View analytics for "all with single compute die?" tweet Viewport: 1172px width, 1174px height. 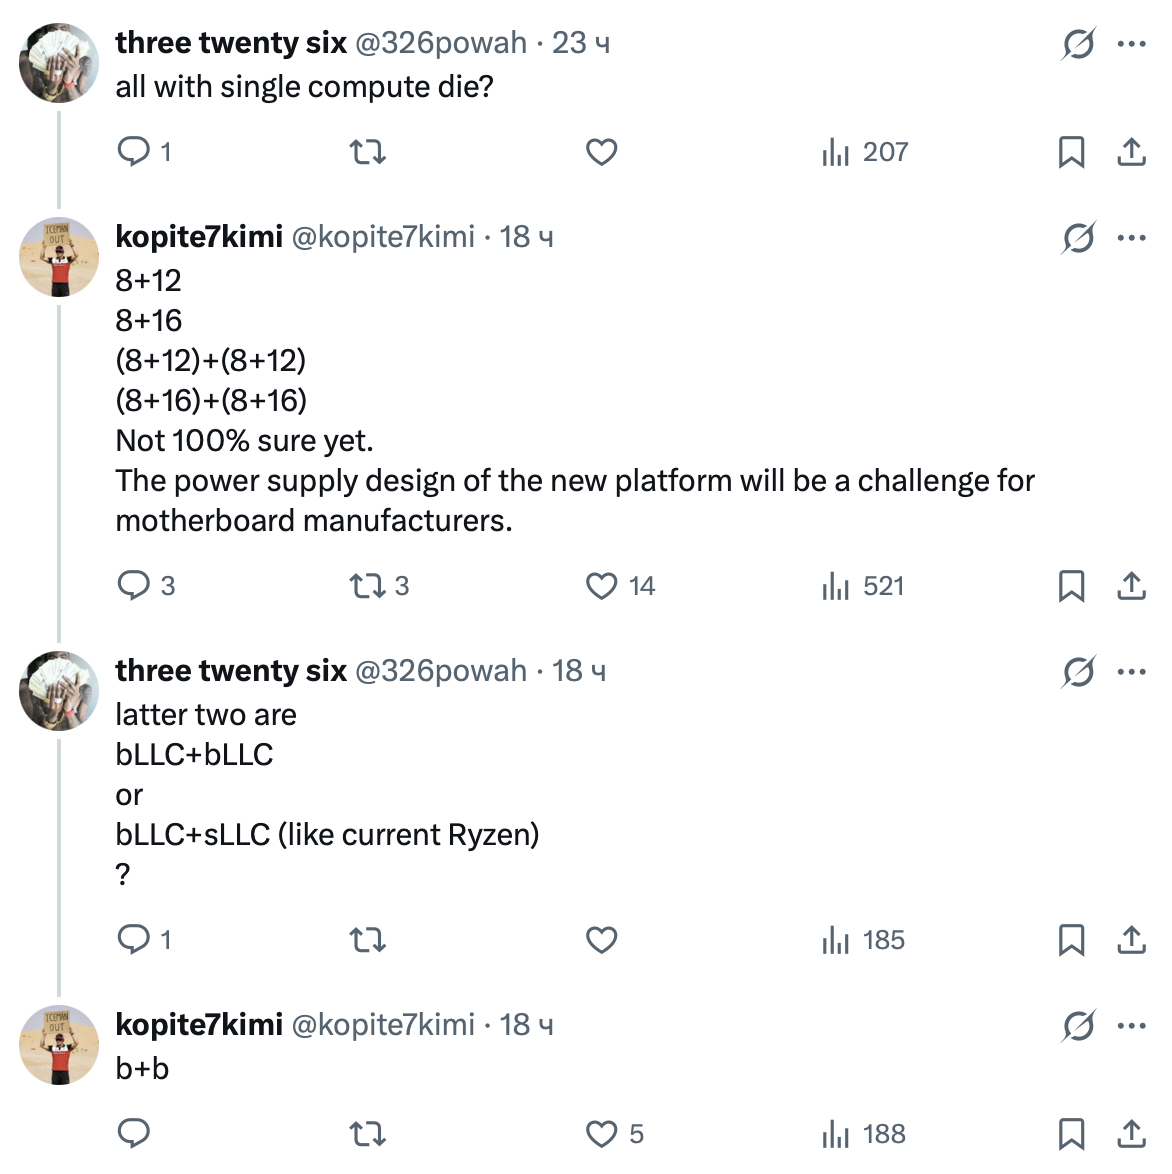[832, 152]
